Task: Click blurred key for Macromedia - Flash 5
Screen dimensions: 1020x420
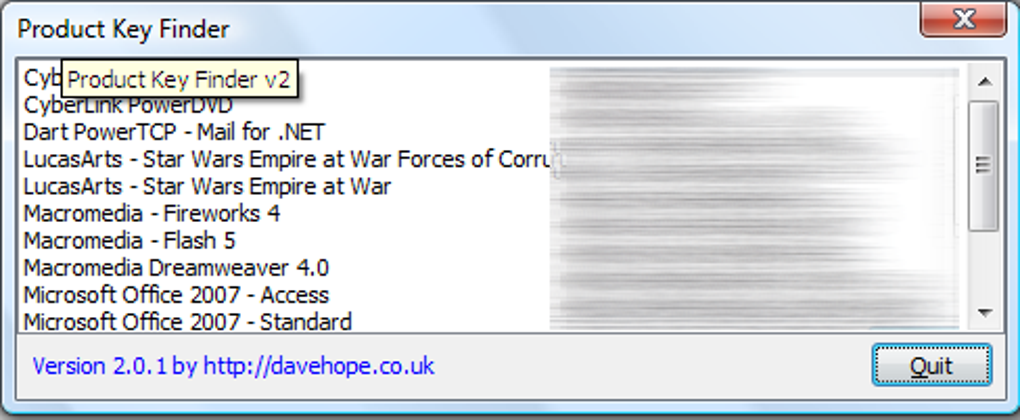Action: (x=755, y=241)
